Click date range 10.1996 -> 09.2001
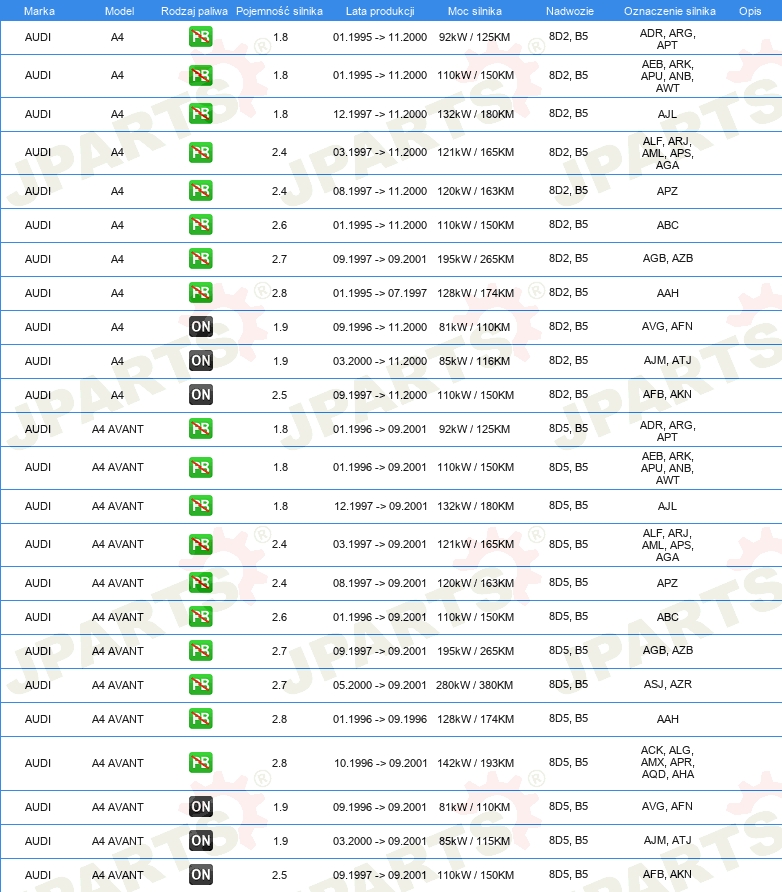782x892 pixels. pyautogui.click(x=380, y=763)
